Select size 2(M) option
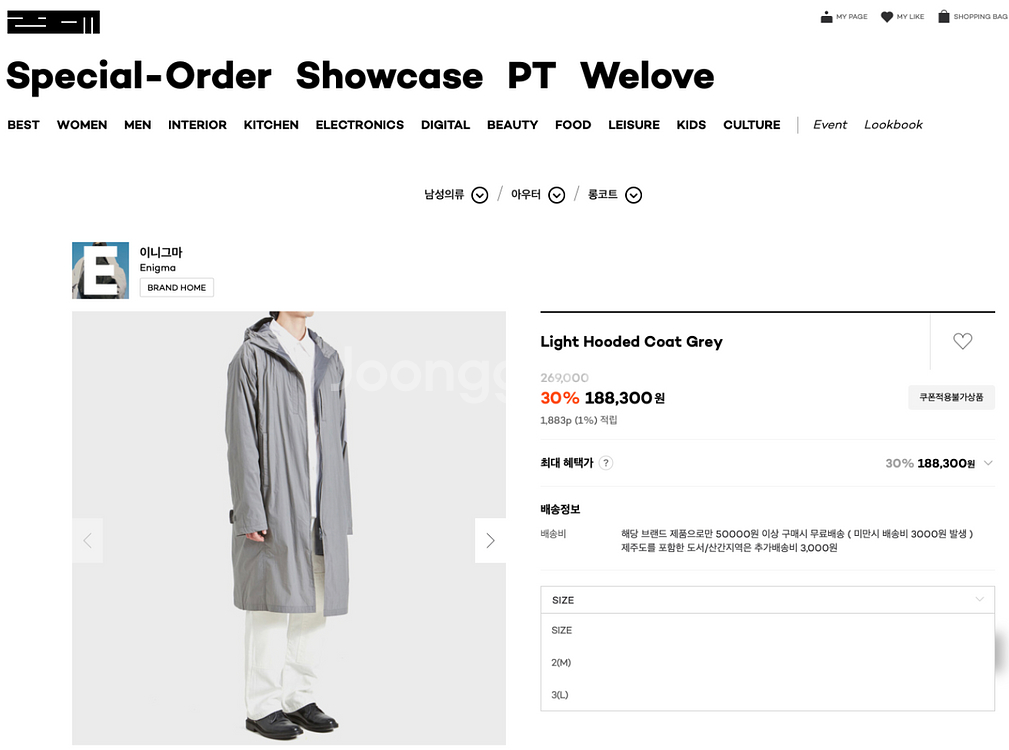The height and width of the screenshot is (750, 1009). [561, 662]
